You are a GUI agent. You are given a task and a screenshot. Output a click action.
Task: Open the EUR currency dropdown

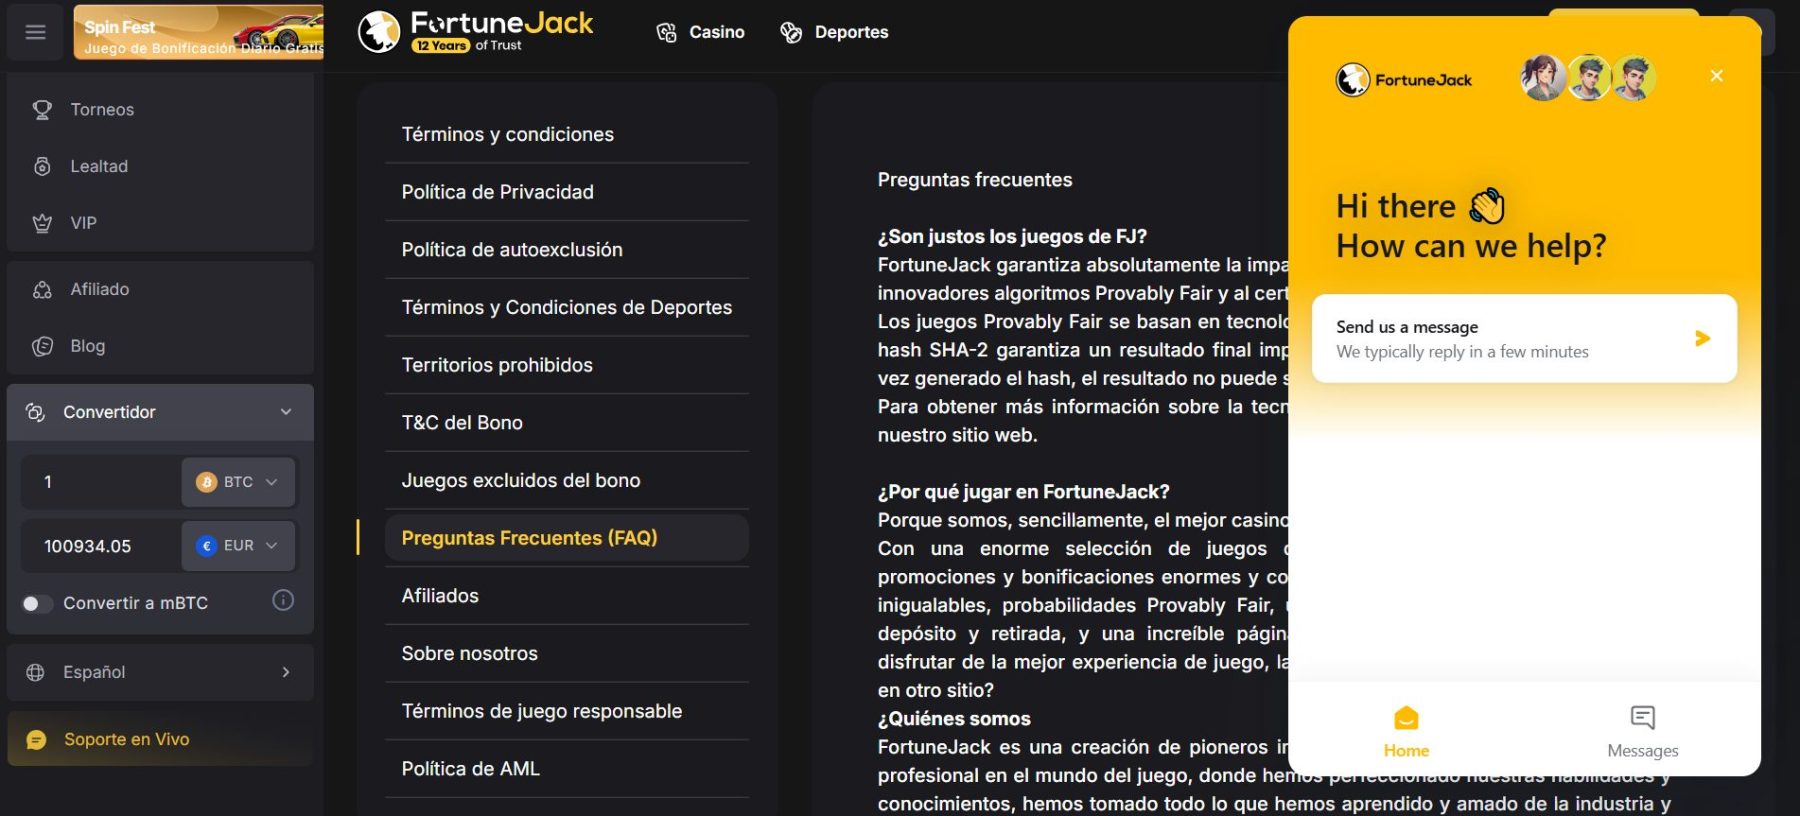click(x=238, y=546)
